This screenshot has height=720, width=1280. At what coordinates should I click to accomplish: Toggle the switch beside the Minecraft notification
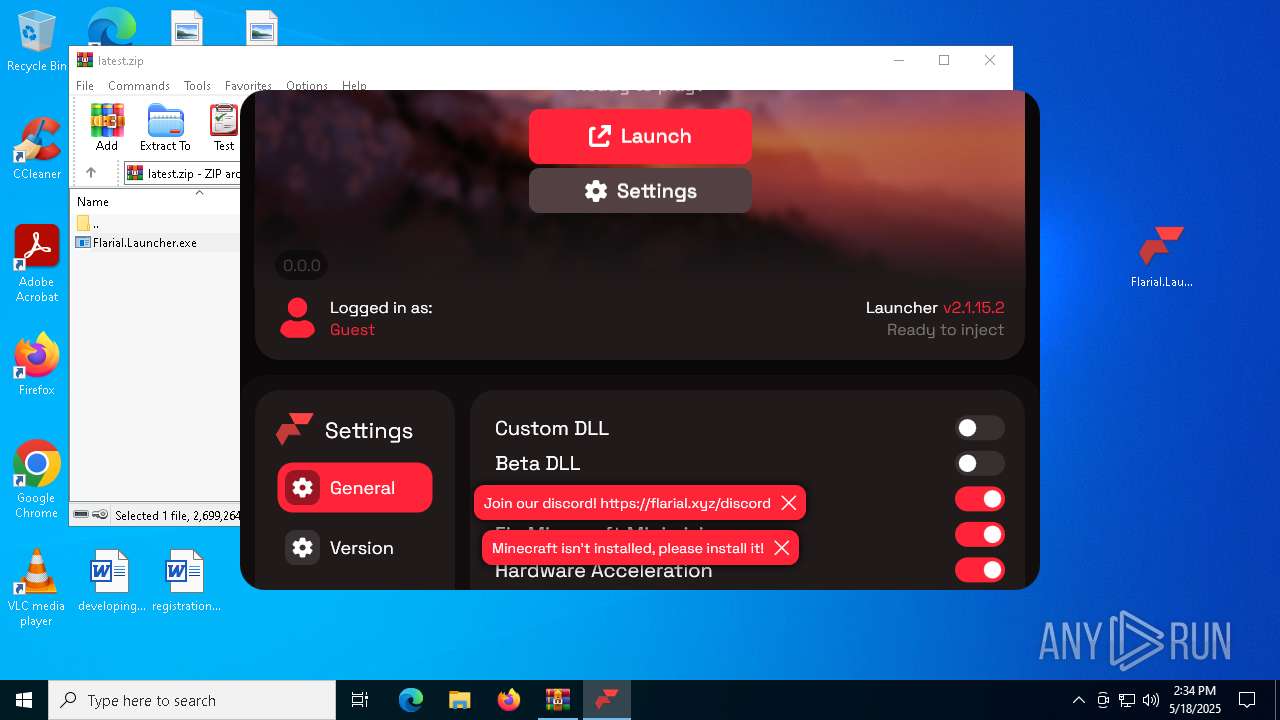point(979,534)
